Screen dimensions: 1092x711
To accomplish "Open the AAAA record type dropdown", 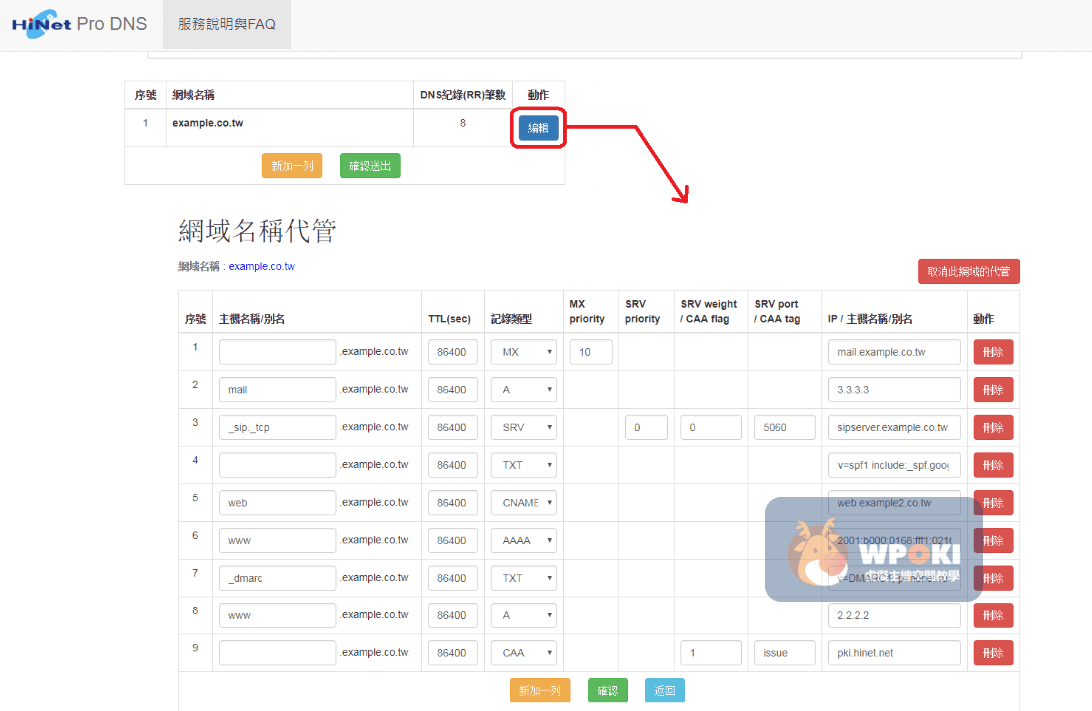I will point(523,540).
